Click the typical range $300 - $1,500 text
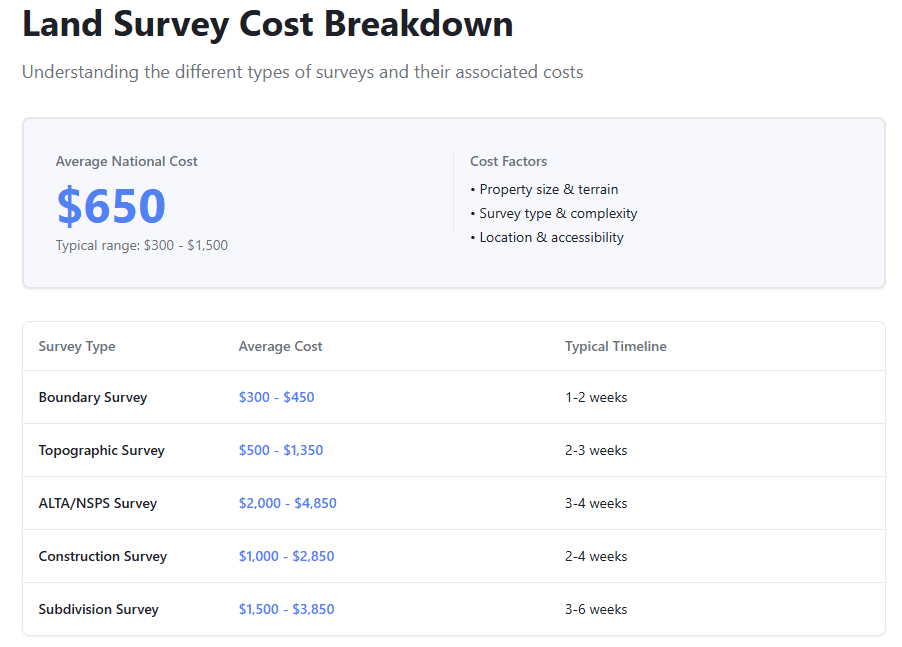Image resolution: width=902 pixels, height=647 pixels. pos(142,245)
